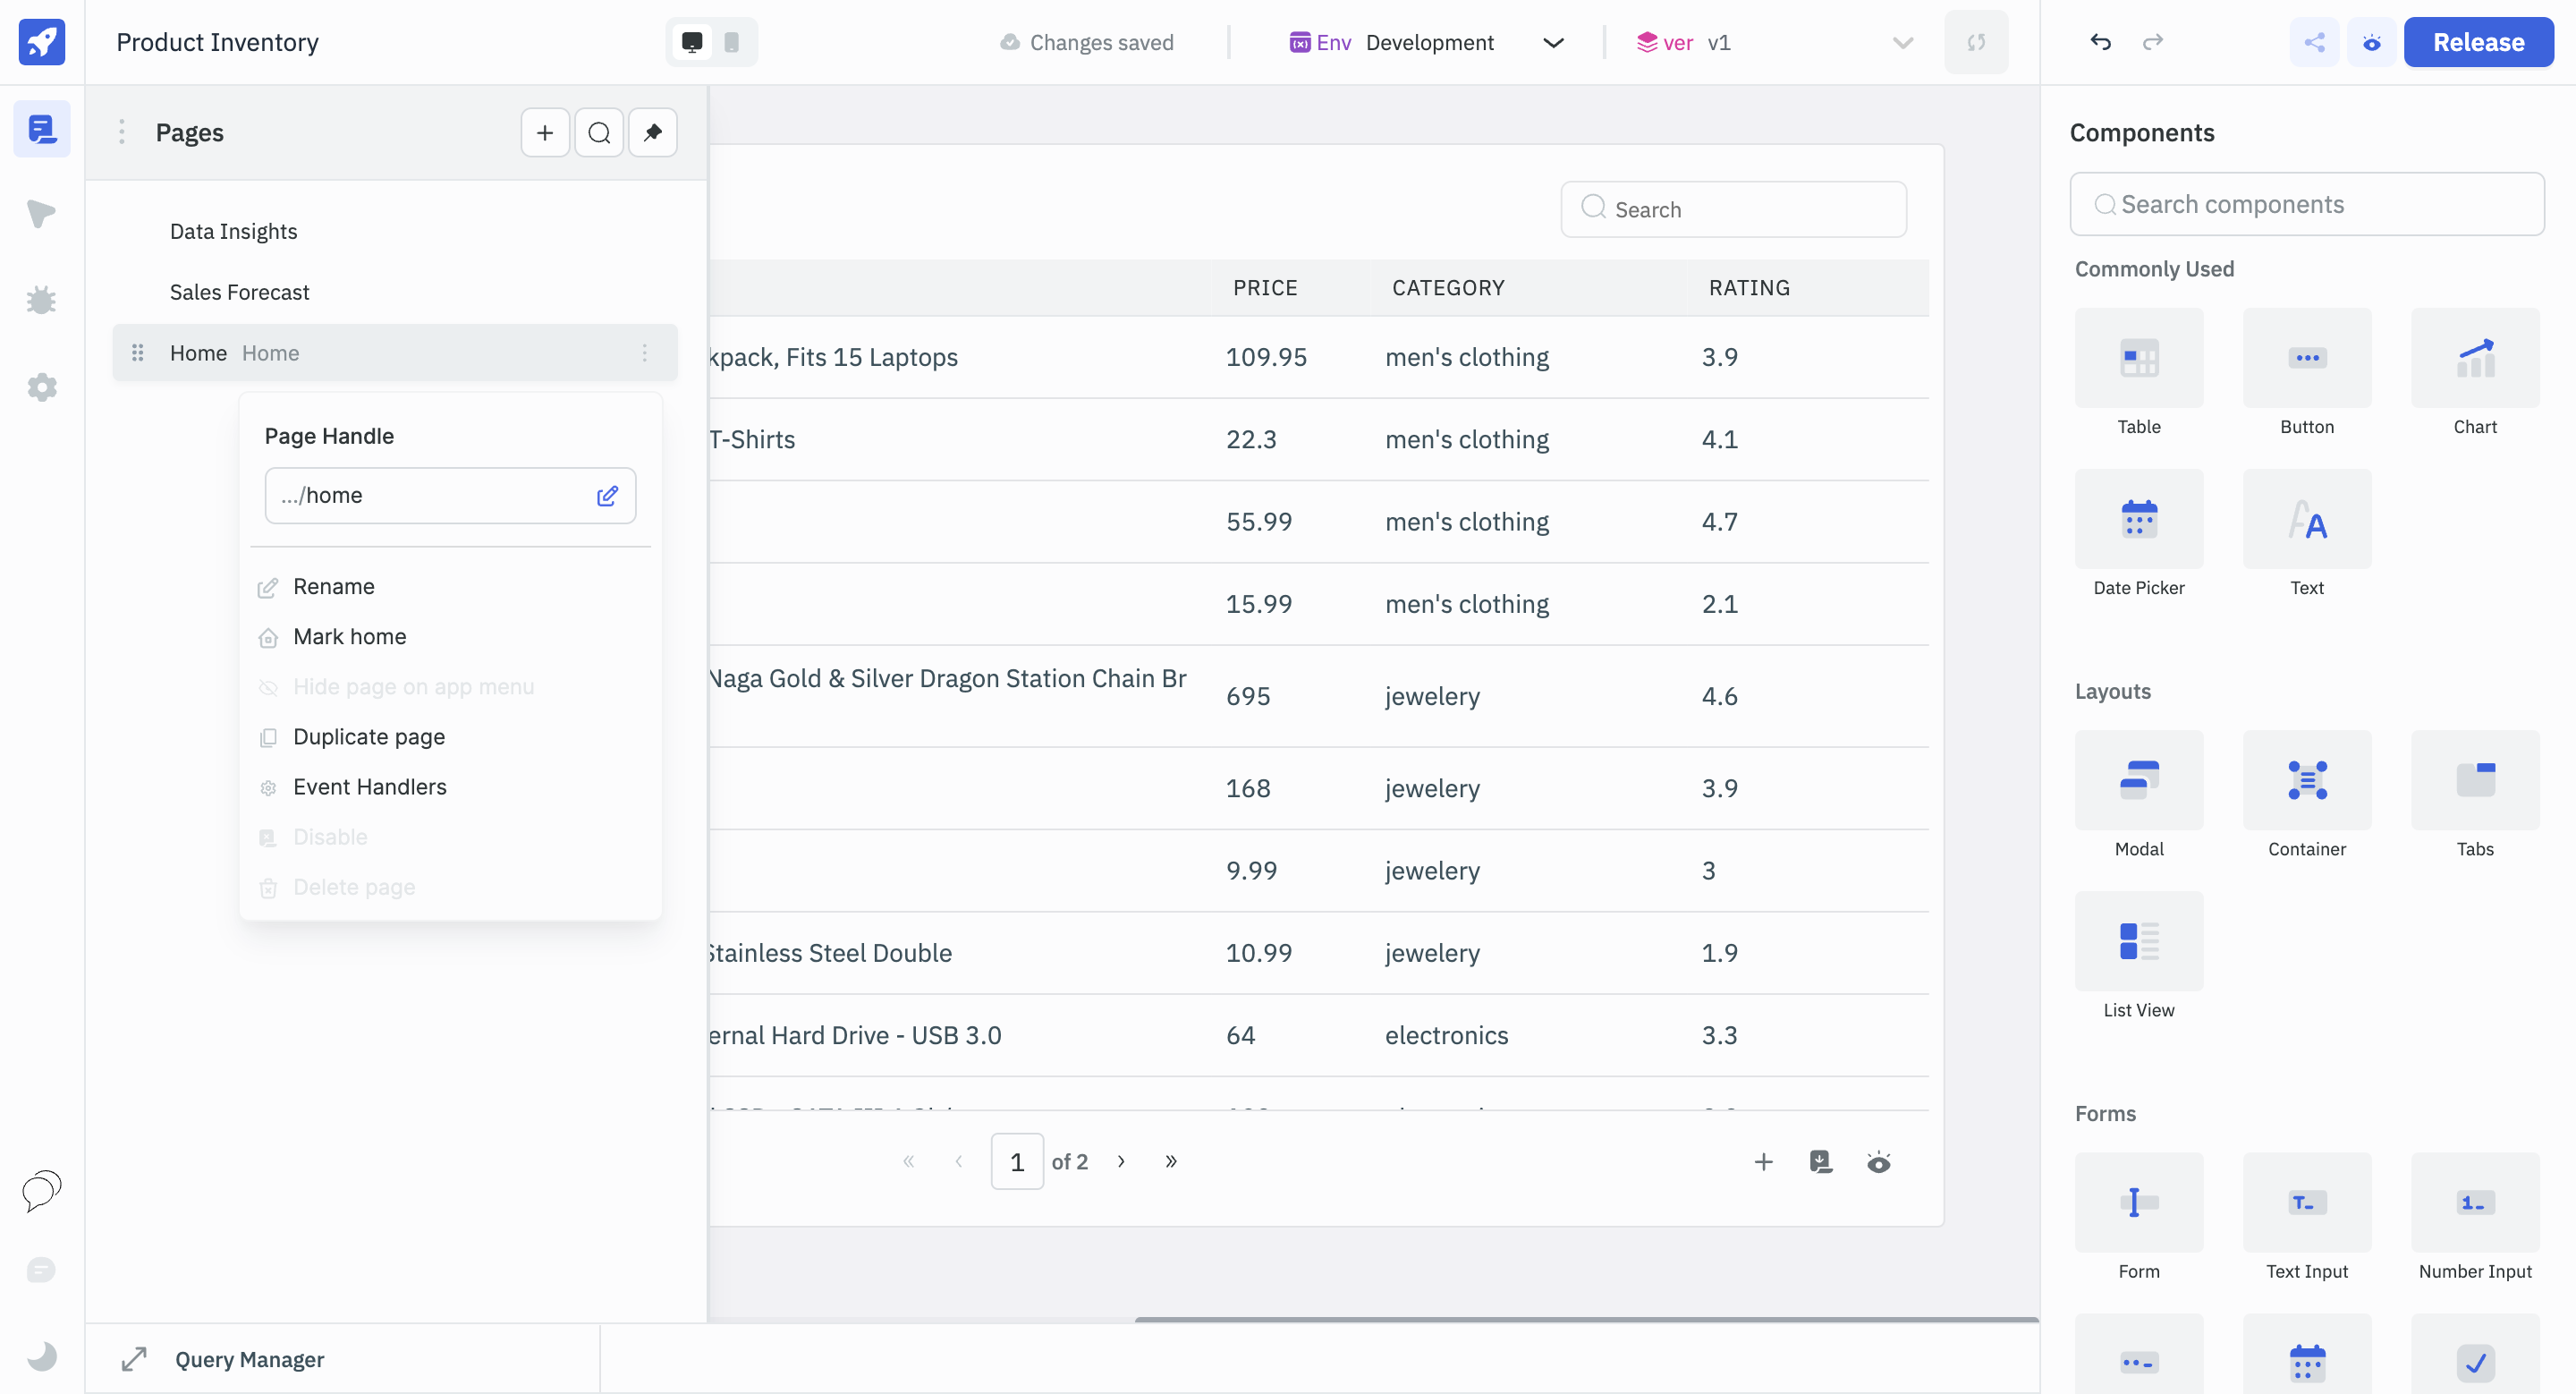Screen dimensions: 2576x1394
Task: Click the Query Manager expand icon
Action: point(134,1358)
